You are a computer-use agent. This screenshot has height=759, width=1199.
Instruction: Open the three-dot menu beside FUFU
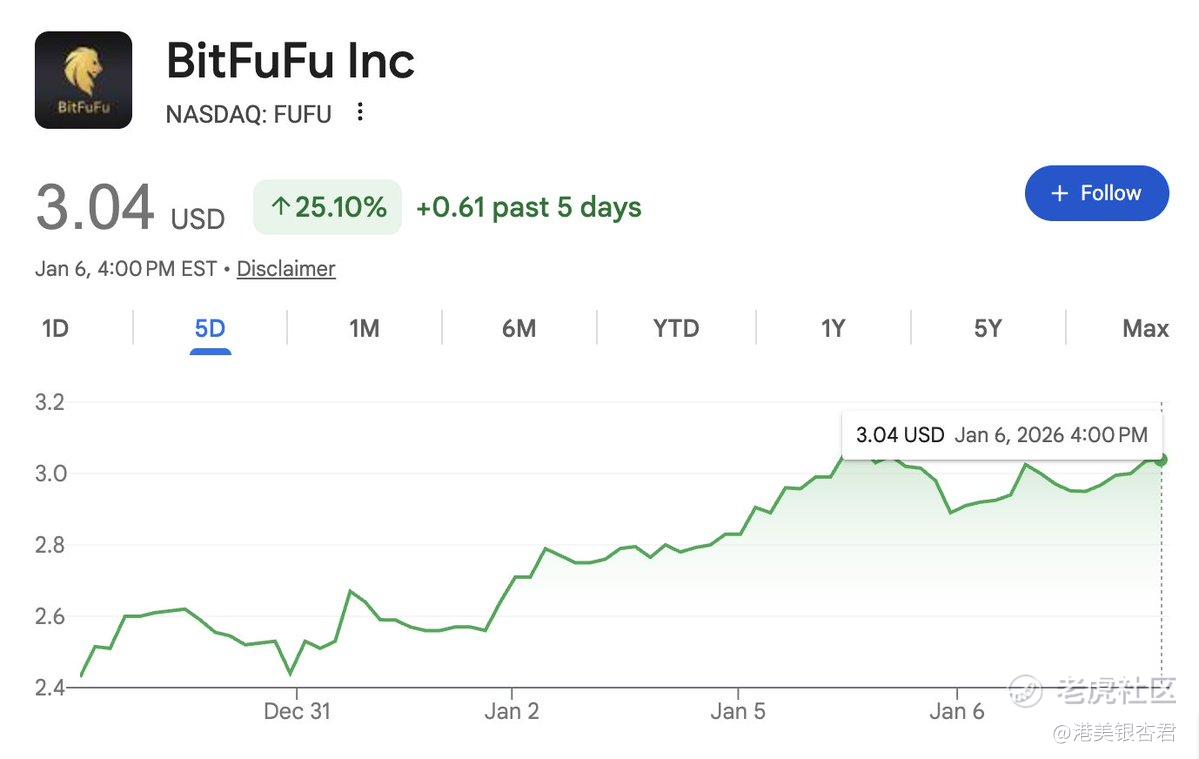point(360,112)
